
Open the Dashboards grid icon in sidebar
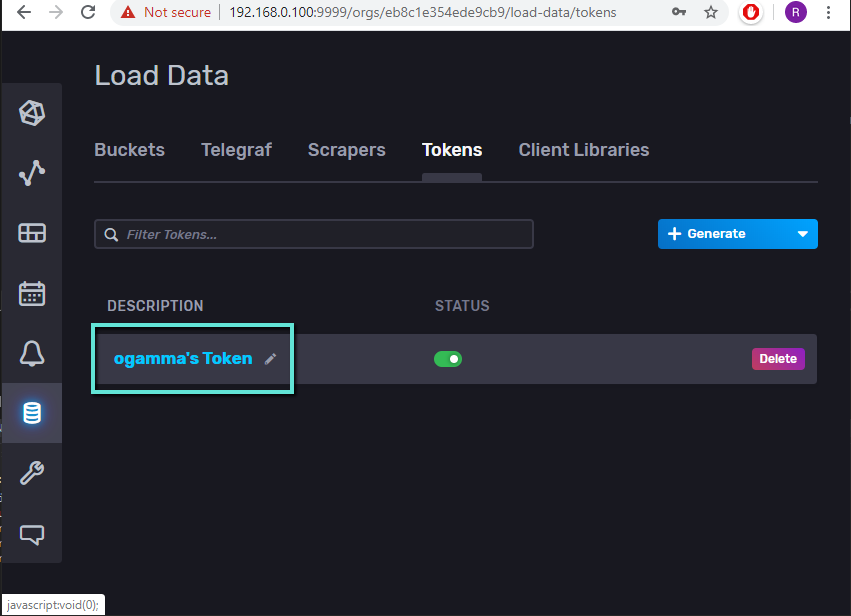coord(32,233)
